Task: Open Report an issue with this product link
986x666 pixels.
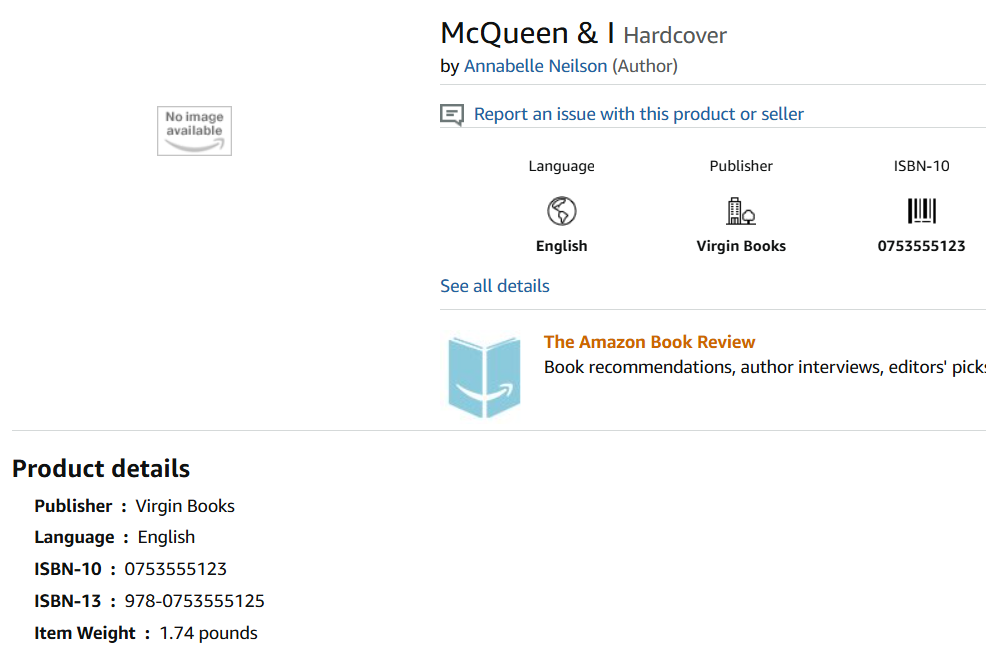Action: 638,114
